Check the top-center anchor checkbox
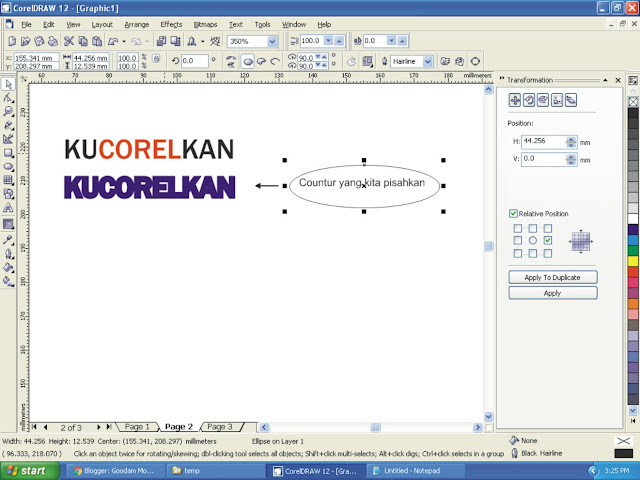Image resolution: width=640 pixels, height=480 pixels. pos(533,228)
